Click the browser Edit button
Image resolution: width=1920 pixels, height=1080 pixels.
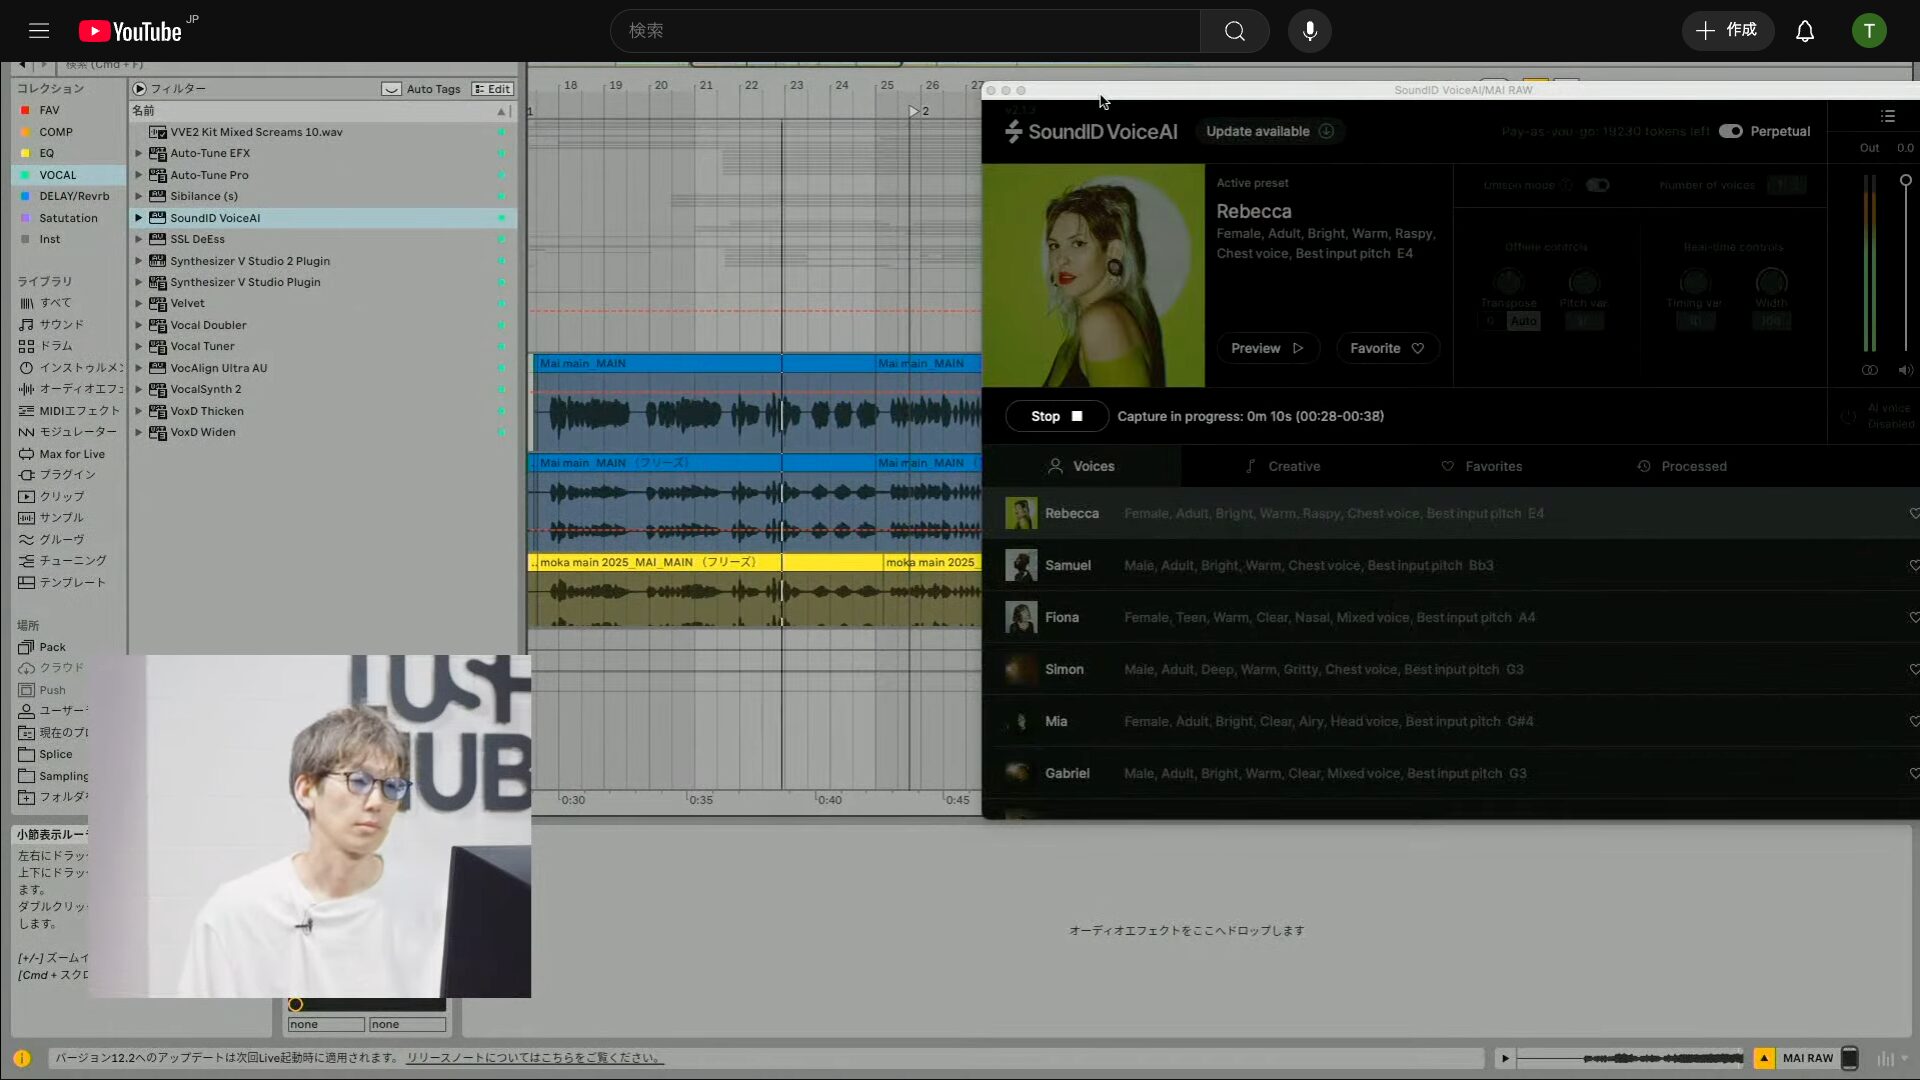pos(492,89)
